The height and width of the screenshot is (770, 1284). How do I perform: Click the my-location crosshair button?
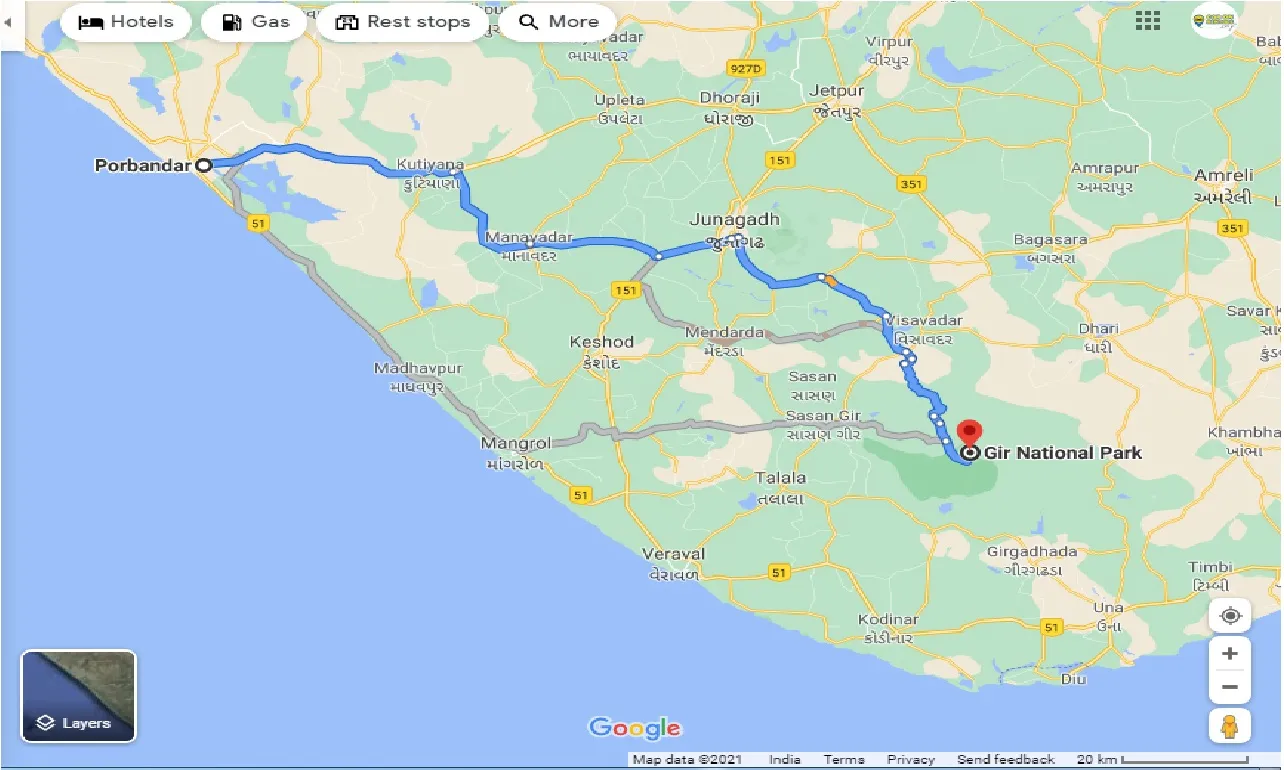tap(1229, 615)
